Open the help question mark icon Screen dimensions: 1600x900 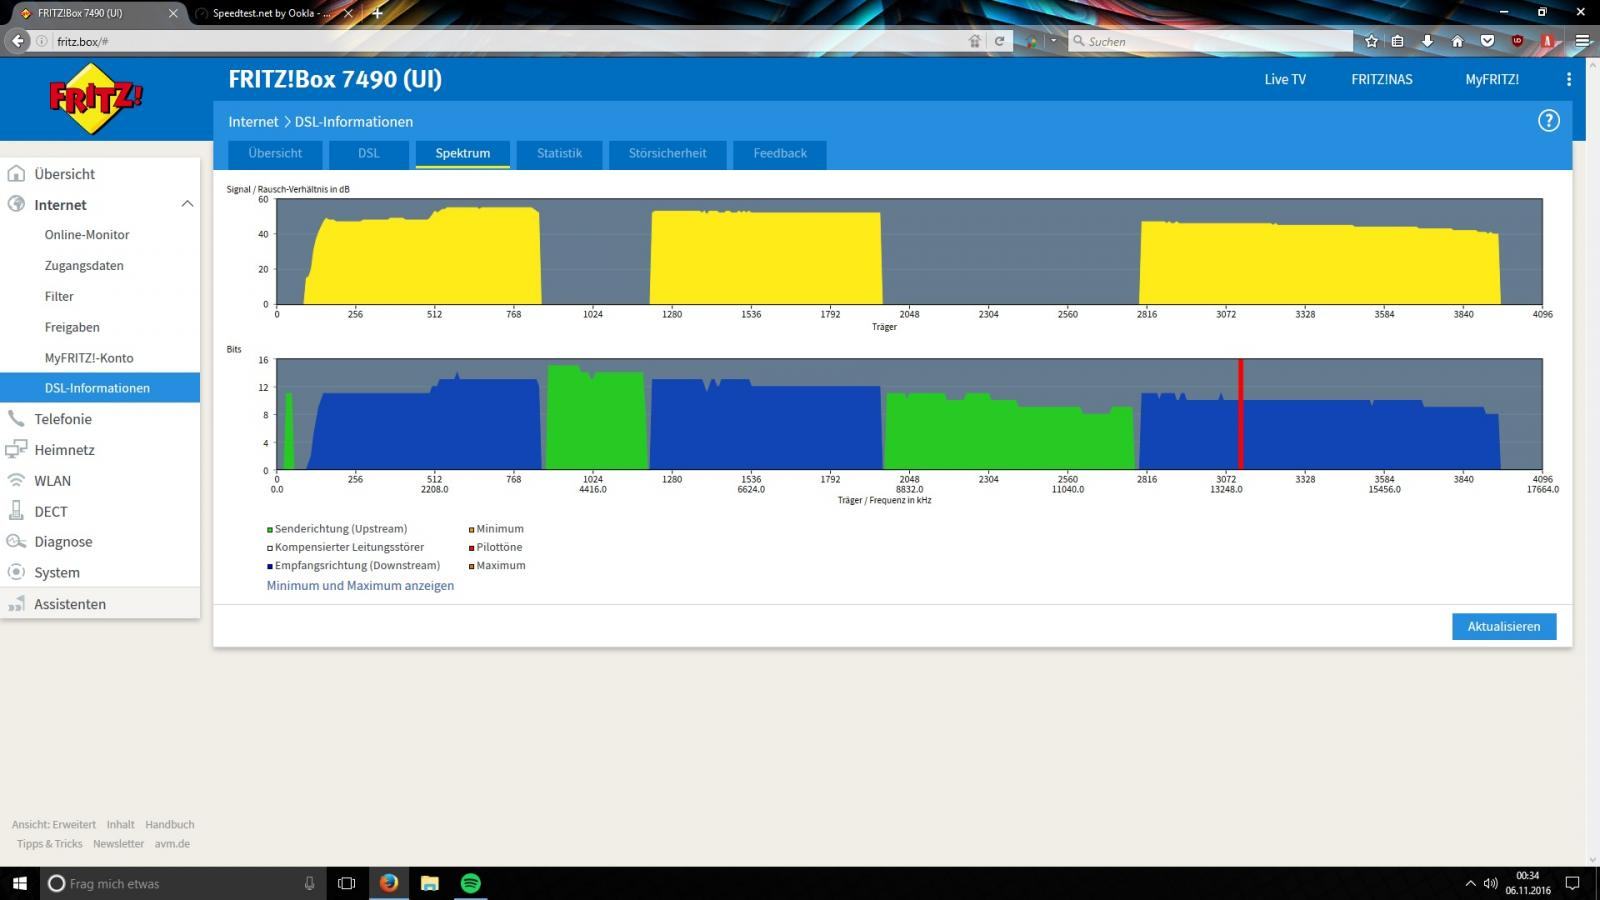pyautogui.click(x=1548, y=121)
